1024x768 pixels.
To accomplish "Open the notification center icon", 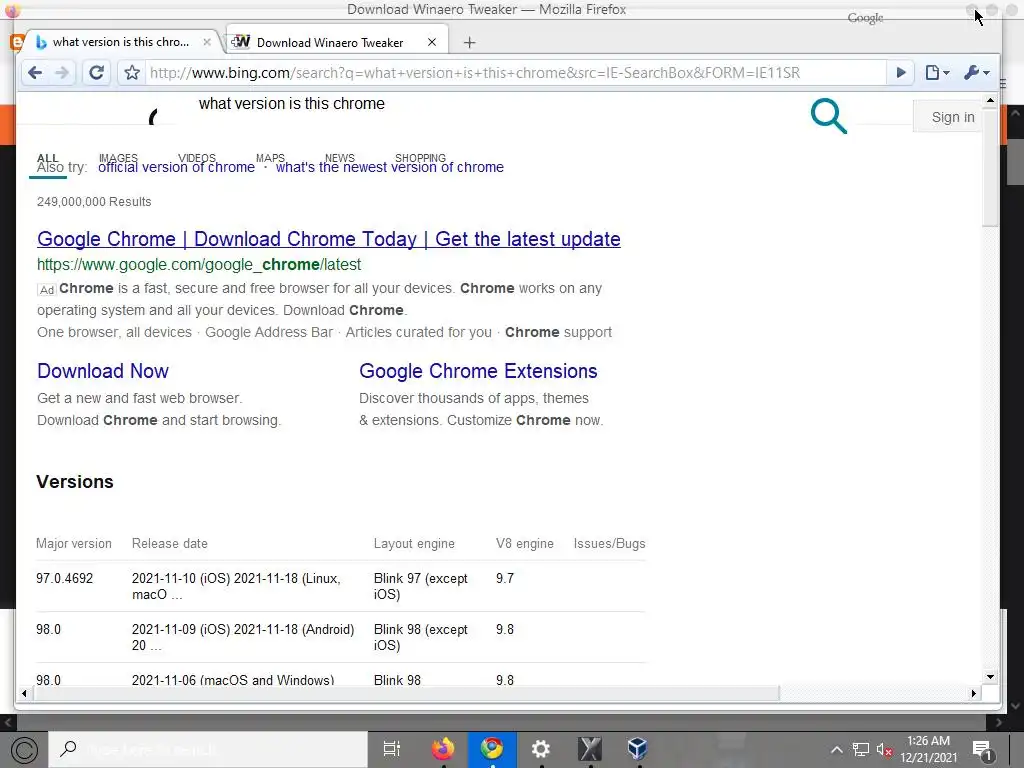I will click(982, 750).
